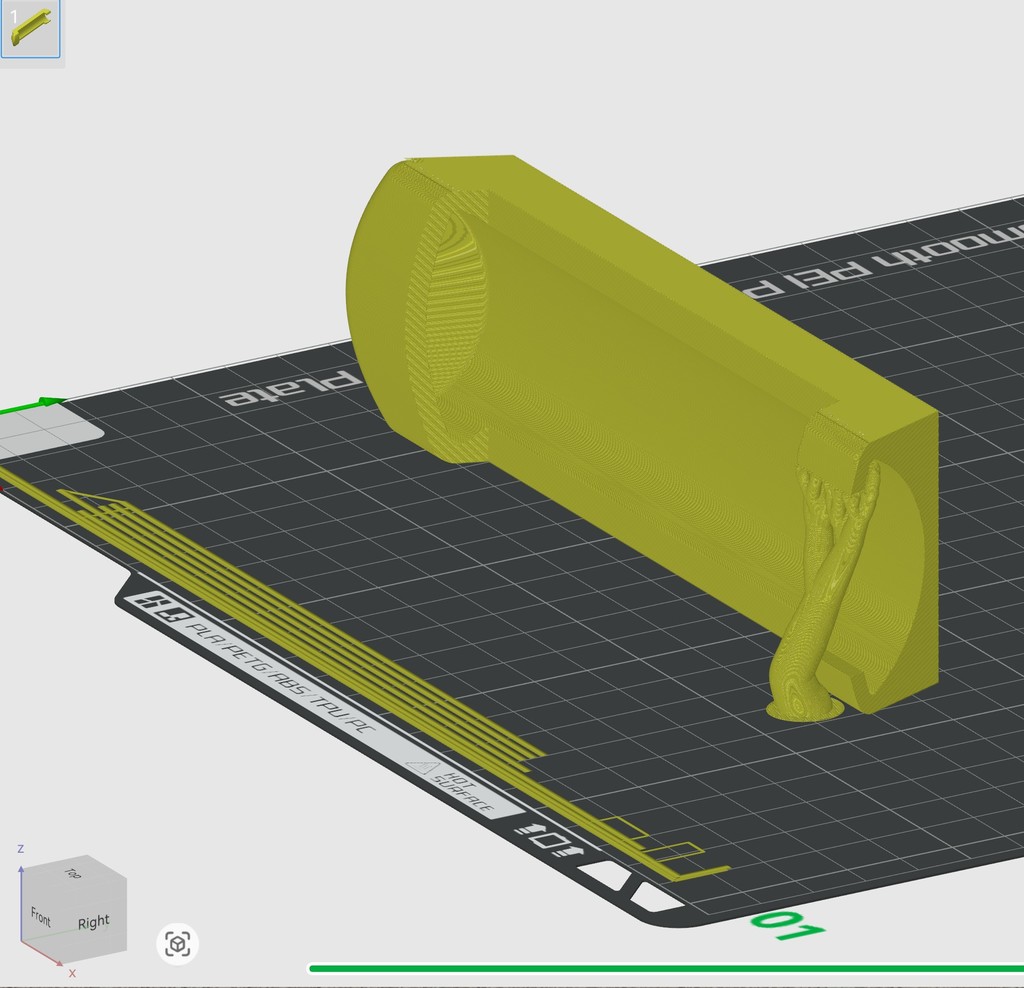Click the Right face of view cube

pyautogui.click(x=94, y=921)
